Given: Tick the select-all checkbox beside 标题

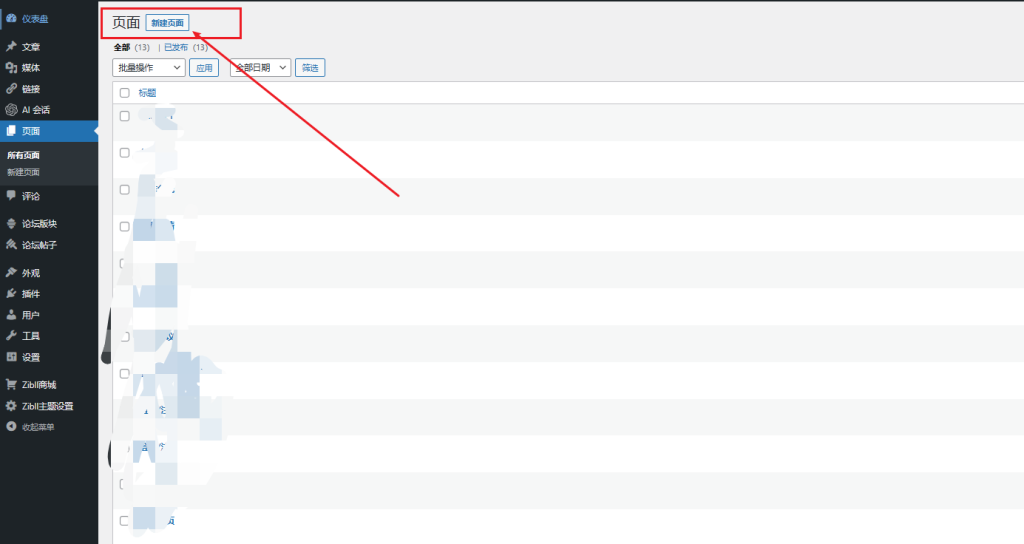Looking at the screenshot, I should [125, 93].
